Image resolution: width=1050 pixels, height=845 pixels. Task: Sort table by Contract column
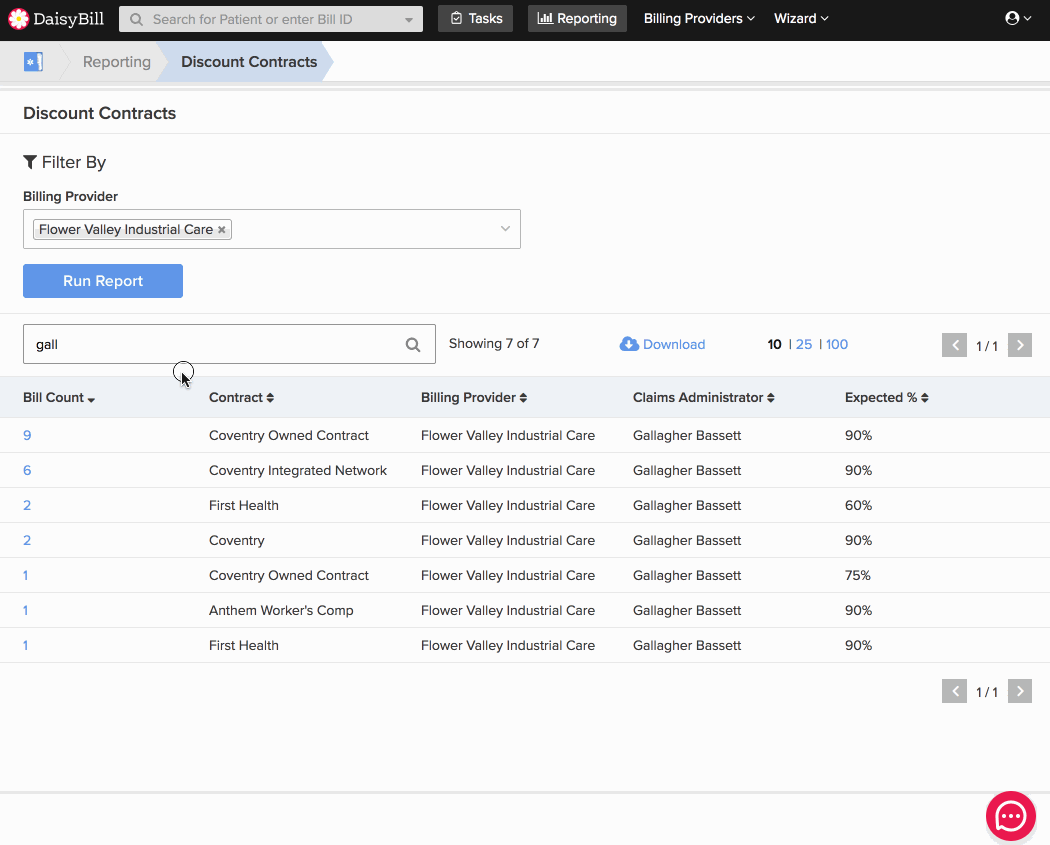(x=241, y=398)
